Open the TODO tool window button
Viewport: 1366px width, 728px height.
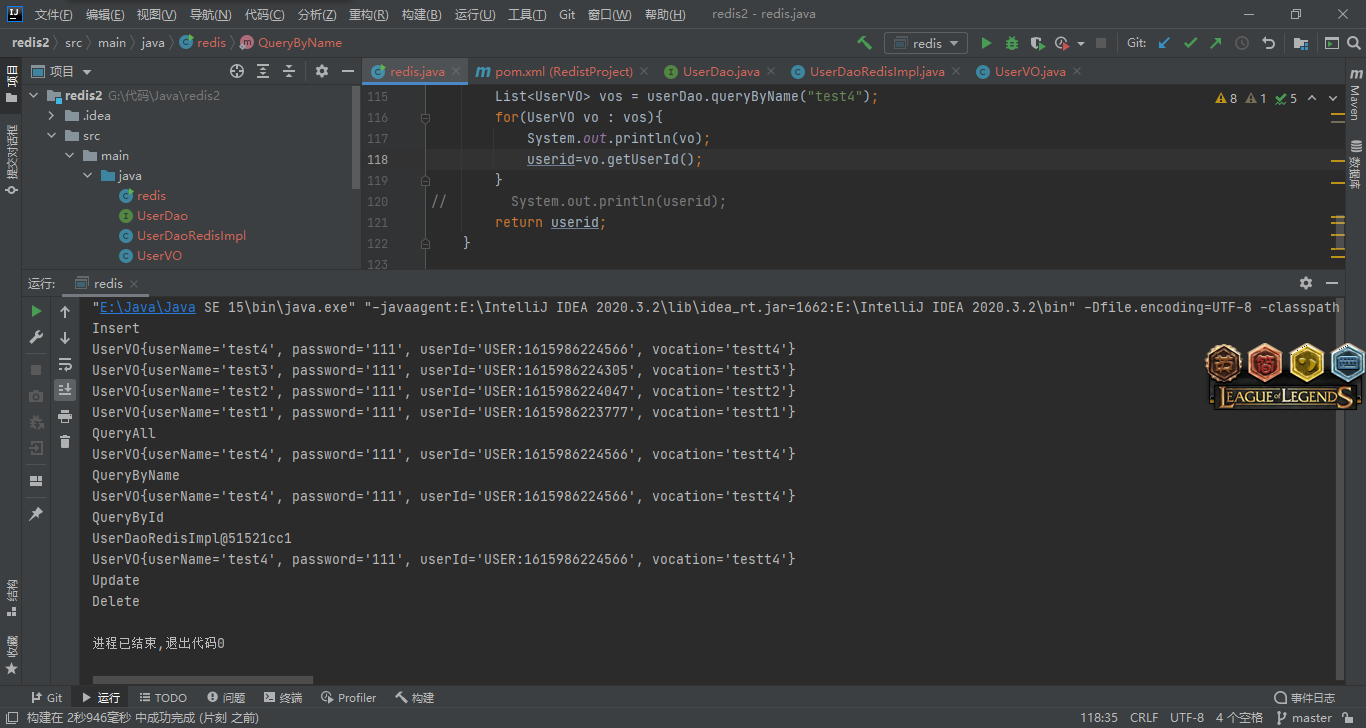pyautogui.click(x=163, y=698)
